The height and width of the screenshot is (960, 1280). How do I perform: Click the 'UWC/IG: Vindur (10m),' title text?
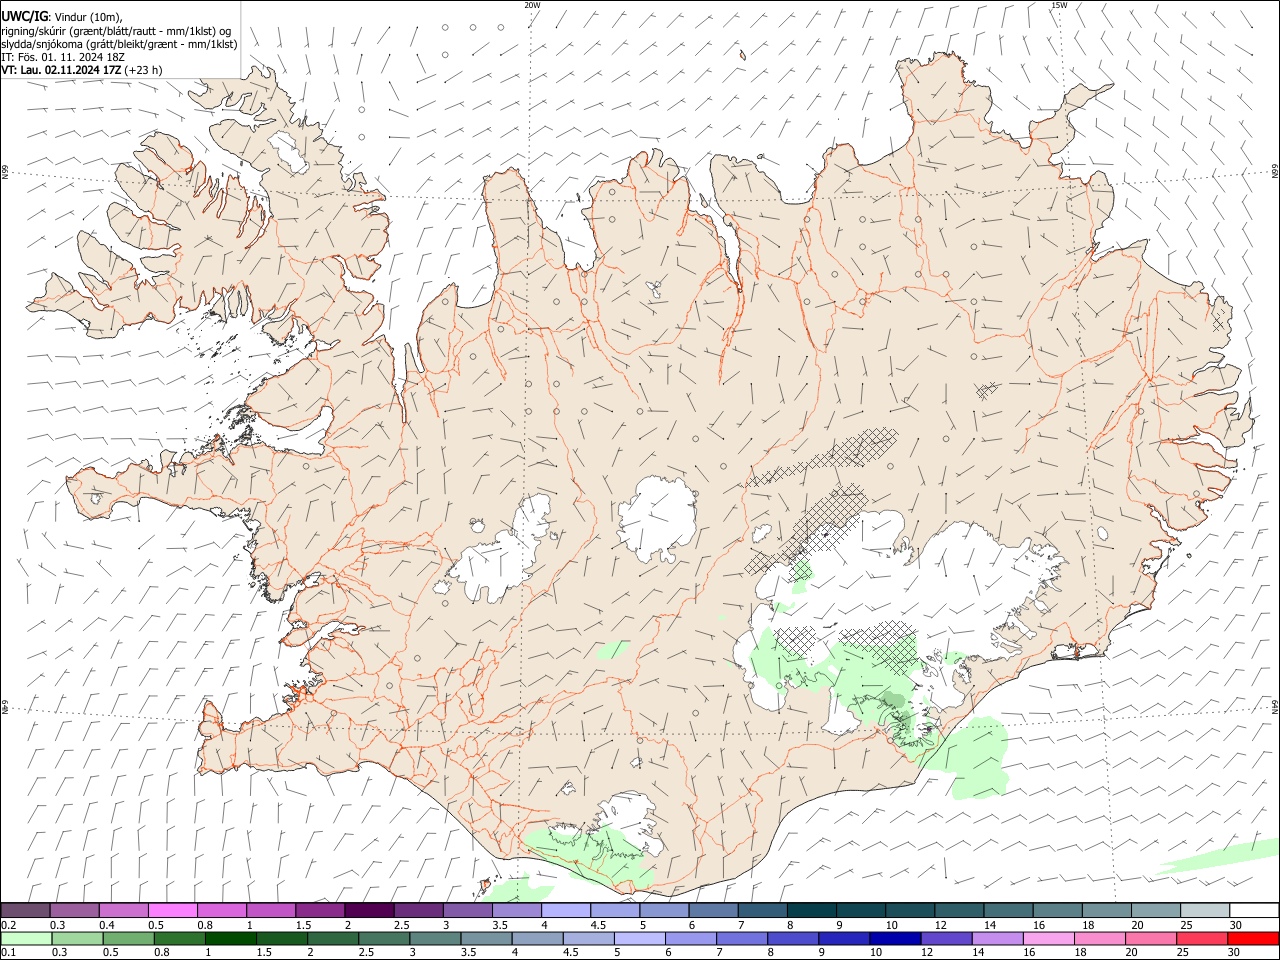pyautogui.click(x=62, y=16)
